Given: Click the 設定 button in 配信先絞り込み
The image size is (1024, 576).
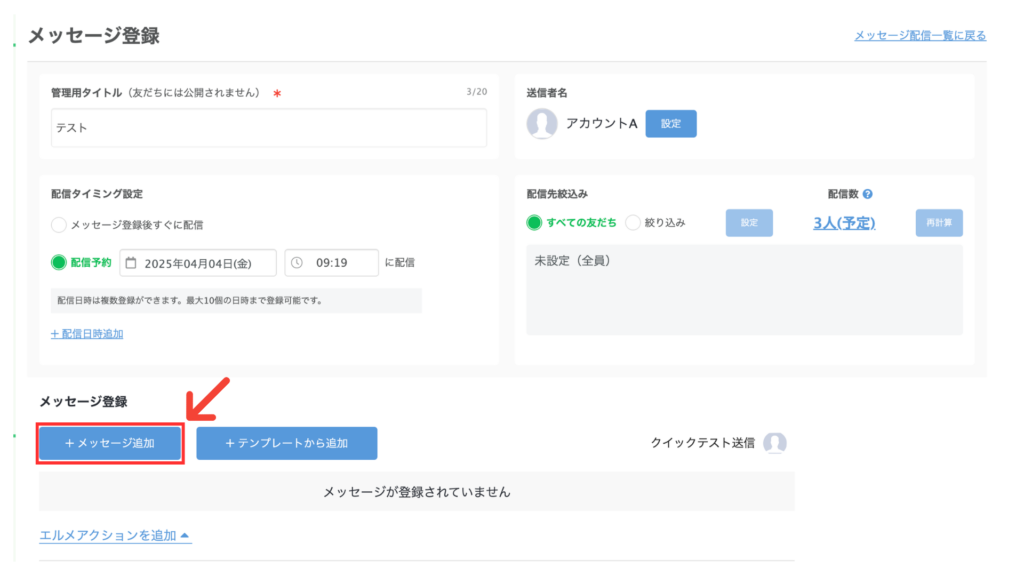Looking at the screenshot, I should pyautogui.click(x=749, y=223).
